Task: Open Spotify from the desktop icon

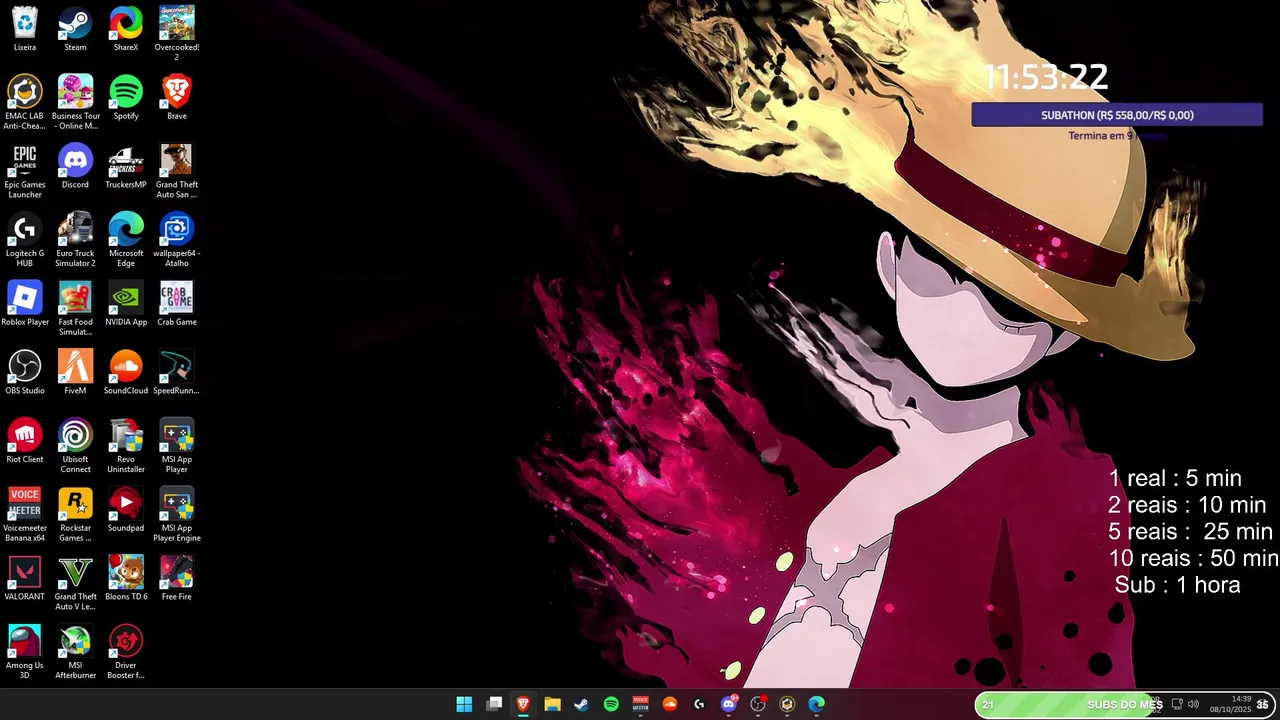Action: click(126, 98)
